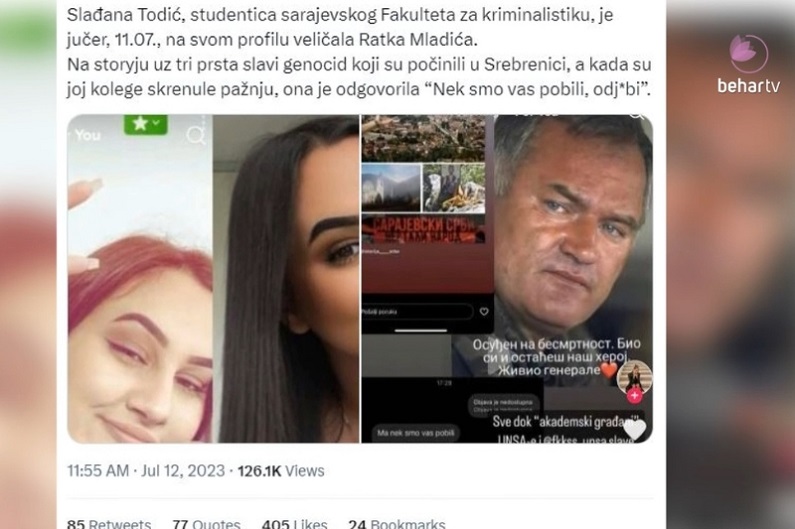Open the 77 Quotes list

coord(206,523)
